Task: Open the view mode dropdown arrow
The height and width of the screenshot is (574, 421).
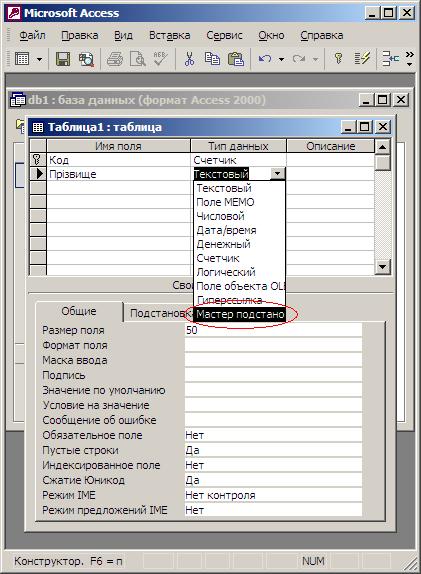Action: 39,59
